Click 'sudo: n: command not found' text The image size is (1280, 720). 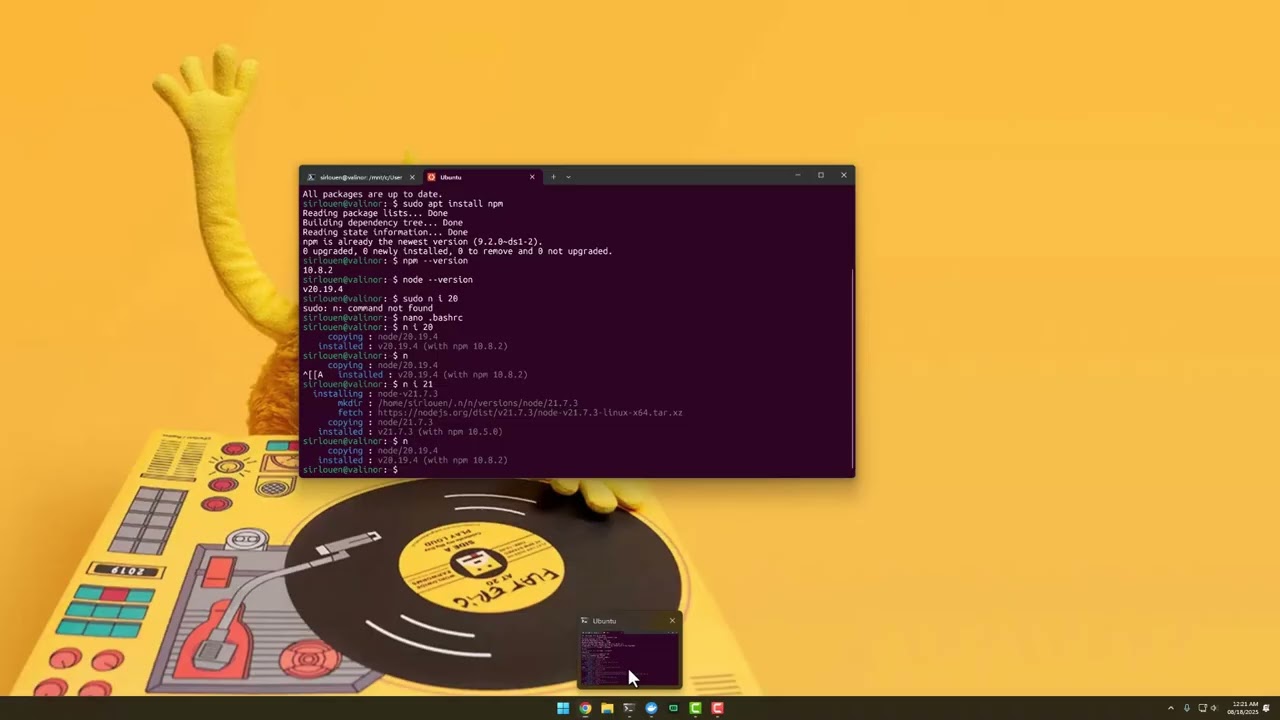[368, 308]
